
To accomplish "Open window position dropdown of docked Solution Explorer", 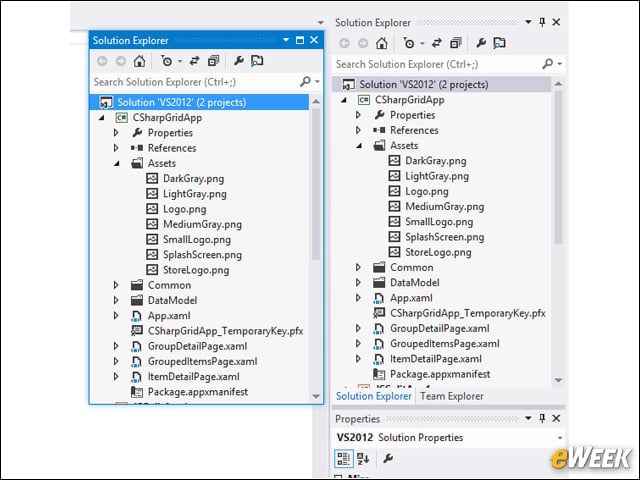I will (528, 22).
